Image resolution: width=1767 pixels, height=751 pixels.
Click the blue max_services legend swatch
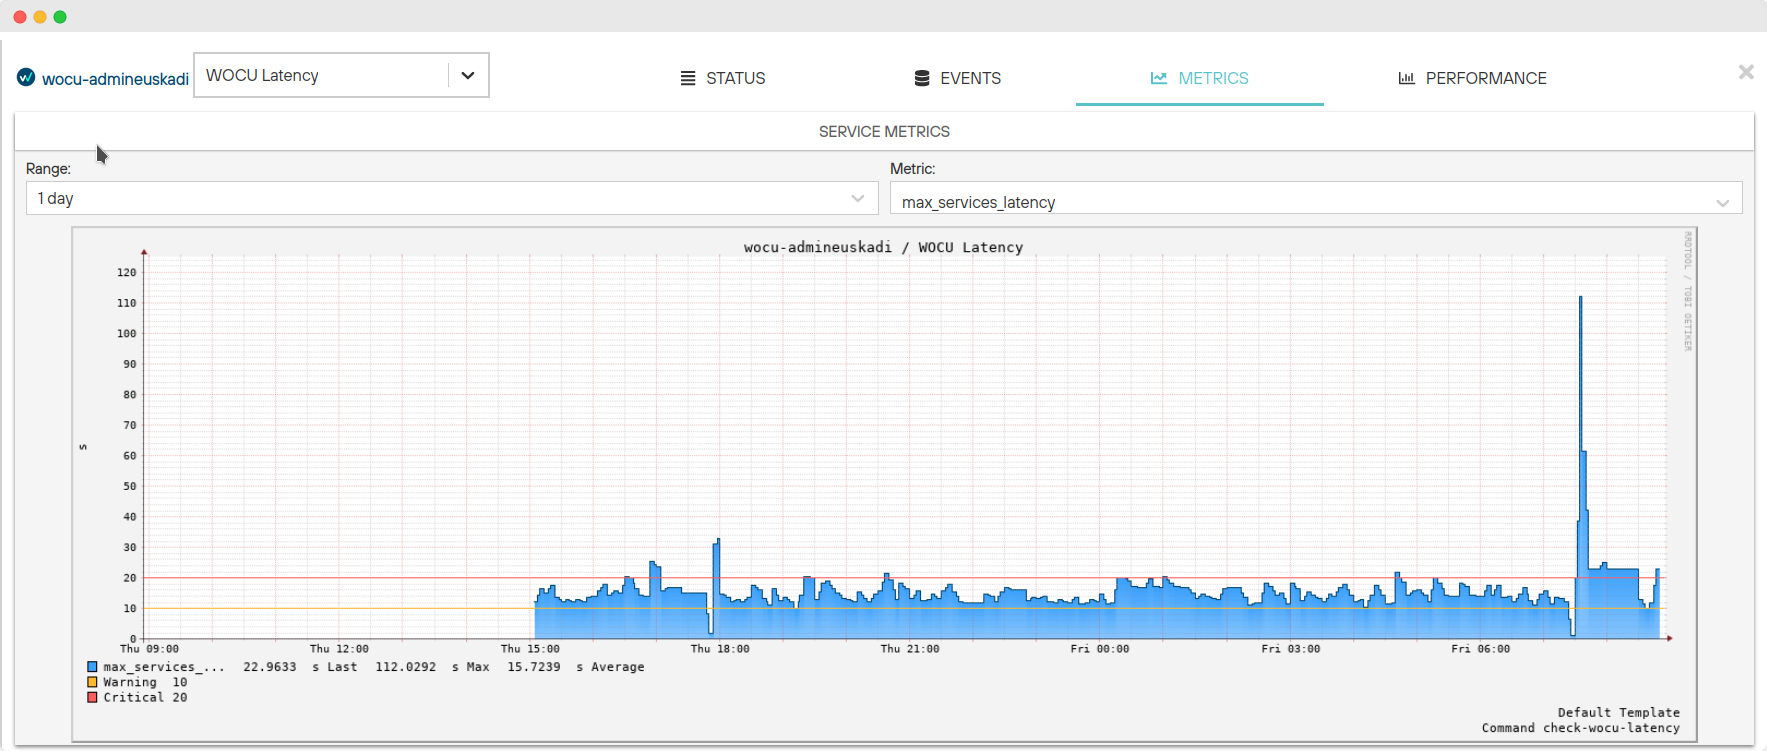click(92, 667)
